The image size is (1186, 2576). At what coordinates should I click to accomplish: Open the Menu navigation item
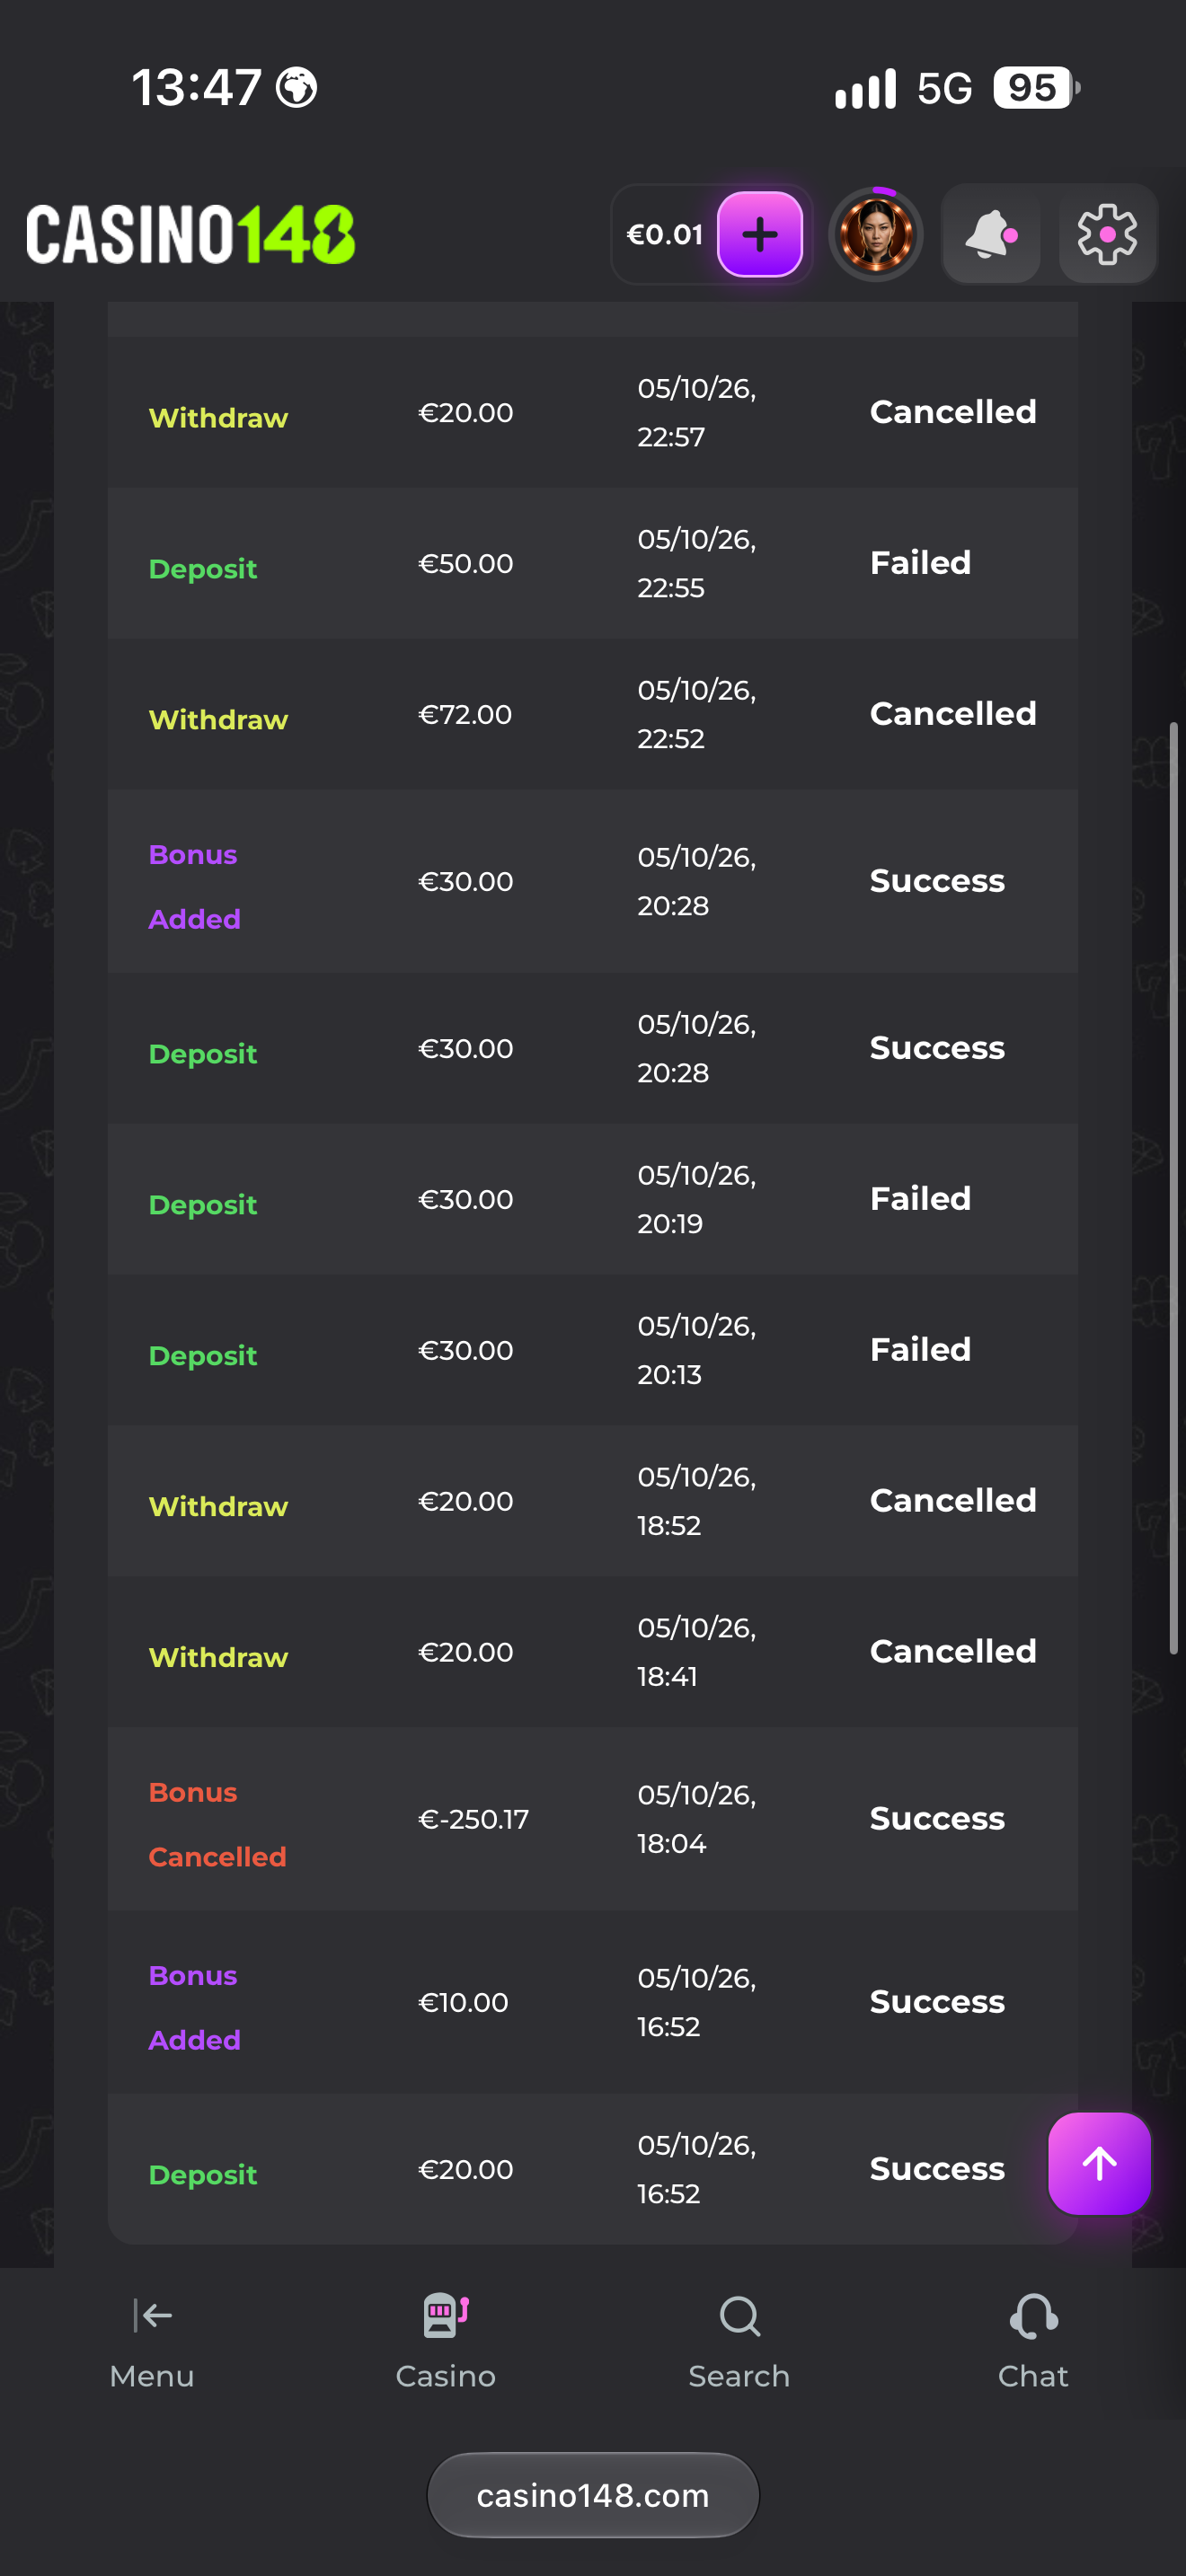pos(152,2342)
